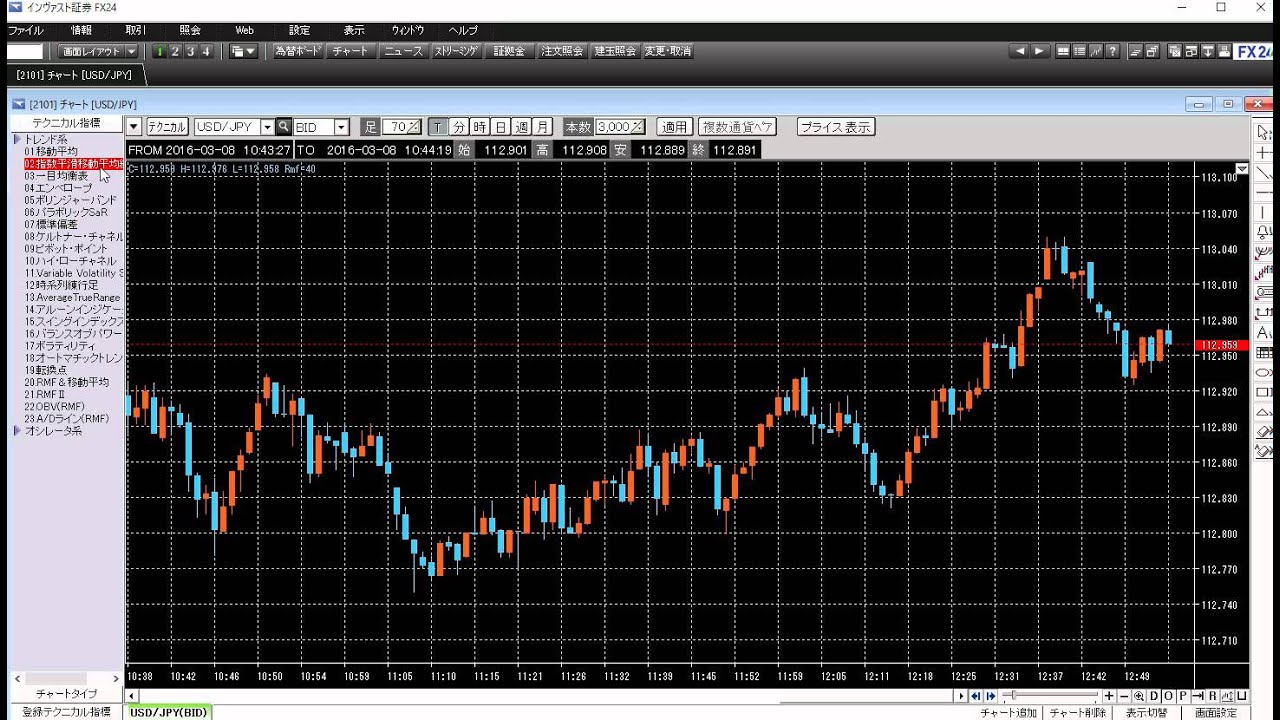The width and height of the screenshot is (1280, 720).
Task: Switch to screen layout number 4
Action: [x=206, y=51]
